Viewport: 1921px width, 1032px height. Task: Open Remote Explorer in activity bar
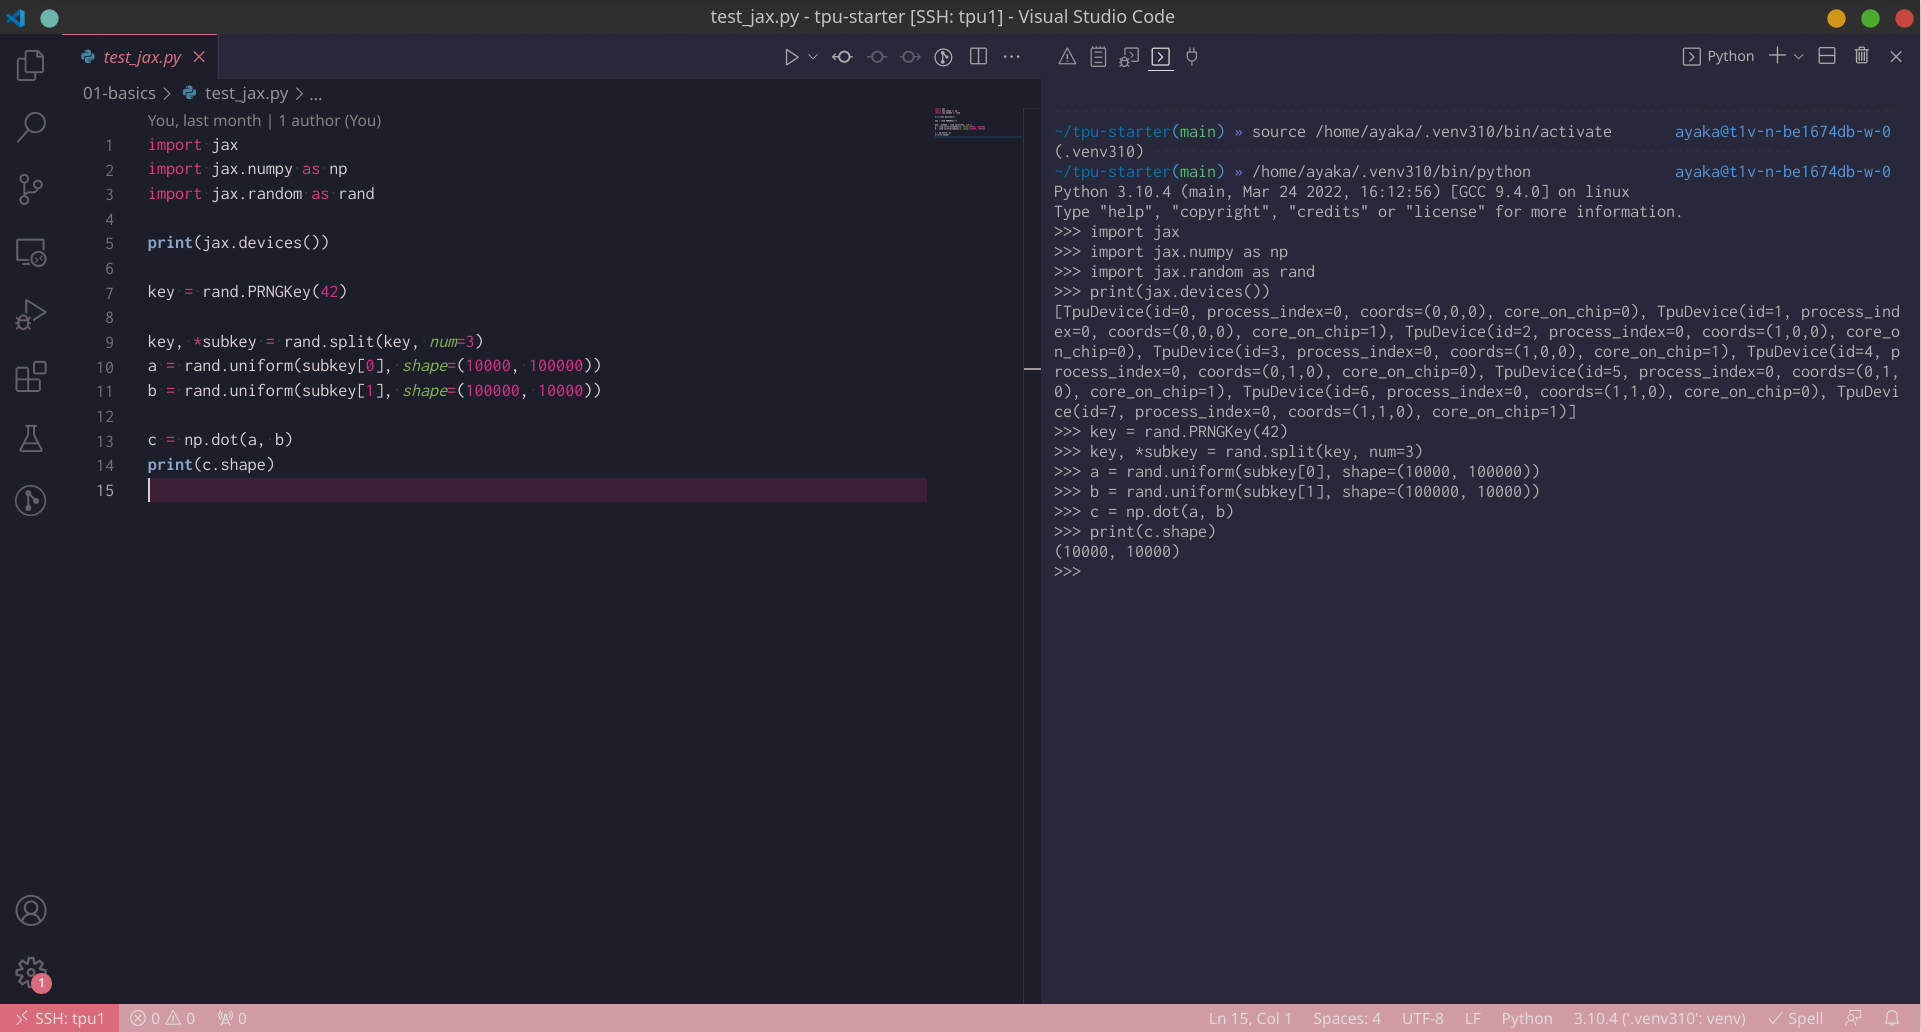pos(31,252)
